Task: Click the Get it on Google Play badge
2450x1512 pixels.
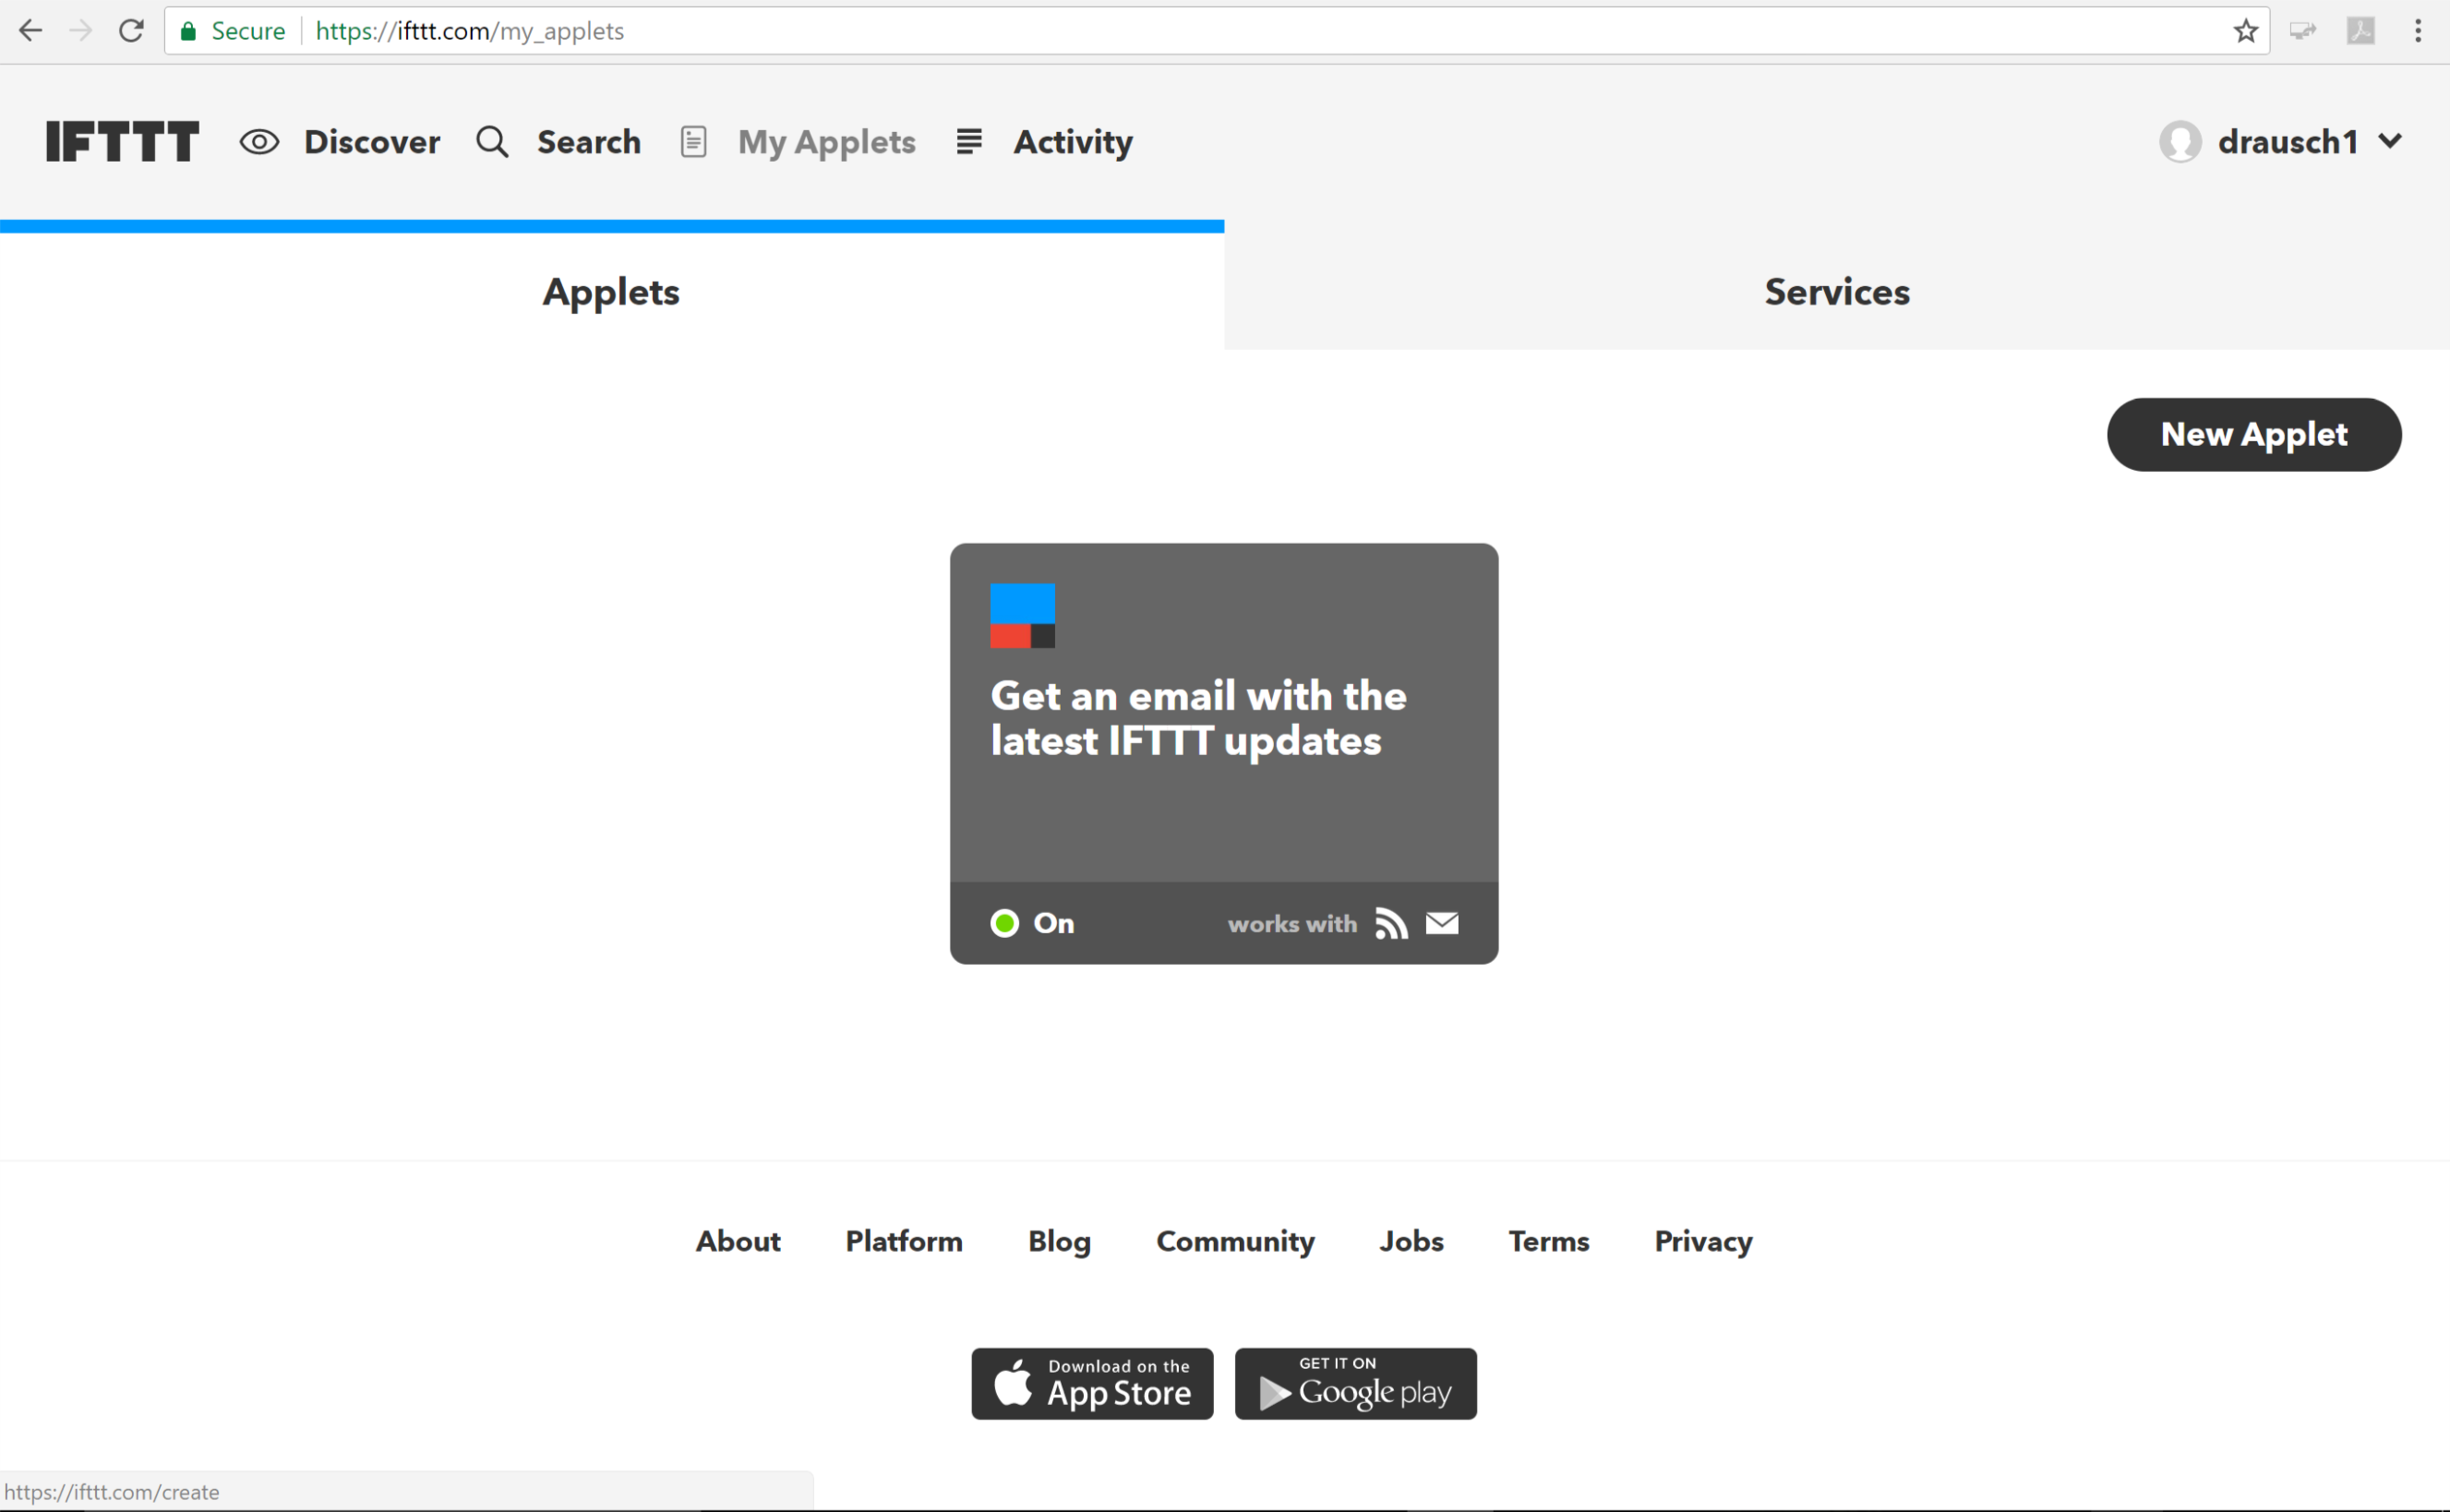Action: 1354,1385
